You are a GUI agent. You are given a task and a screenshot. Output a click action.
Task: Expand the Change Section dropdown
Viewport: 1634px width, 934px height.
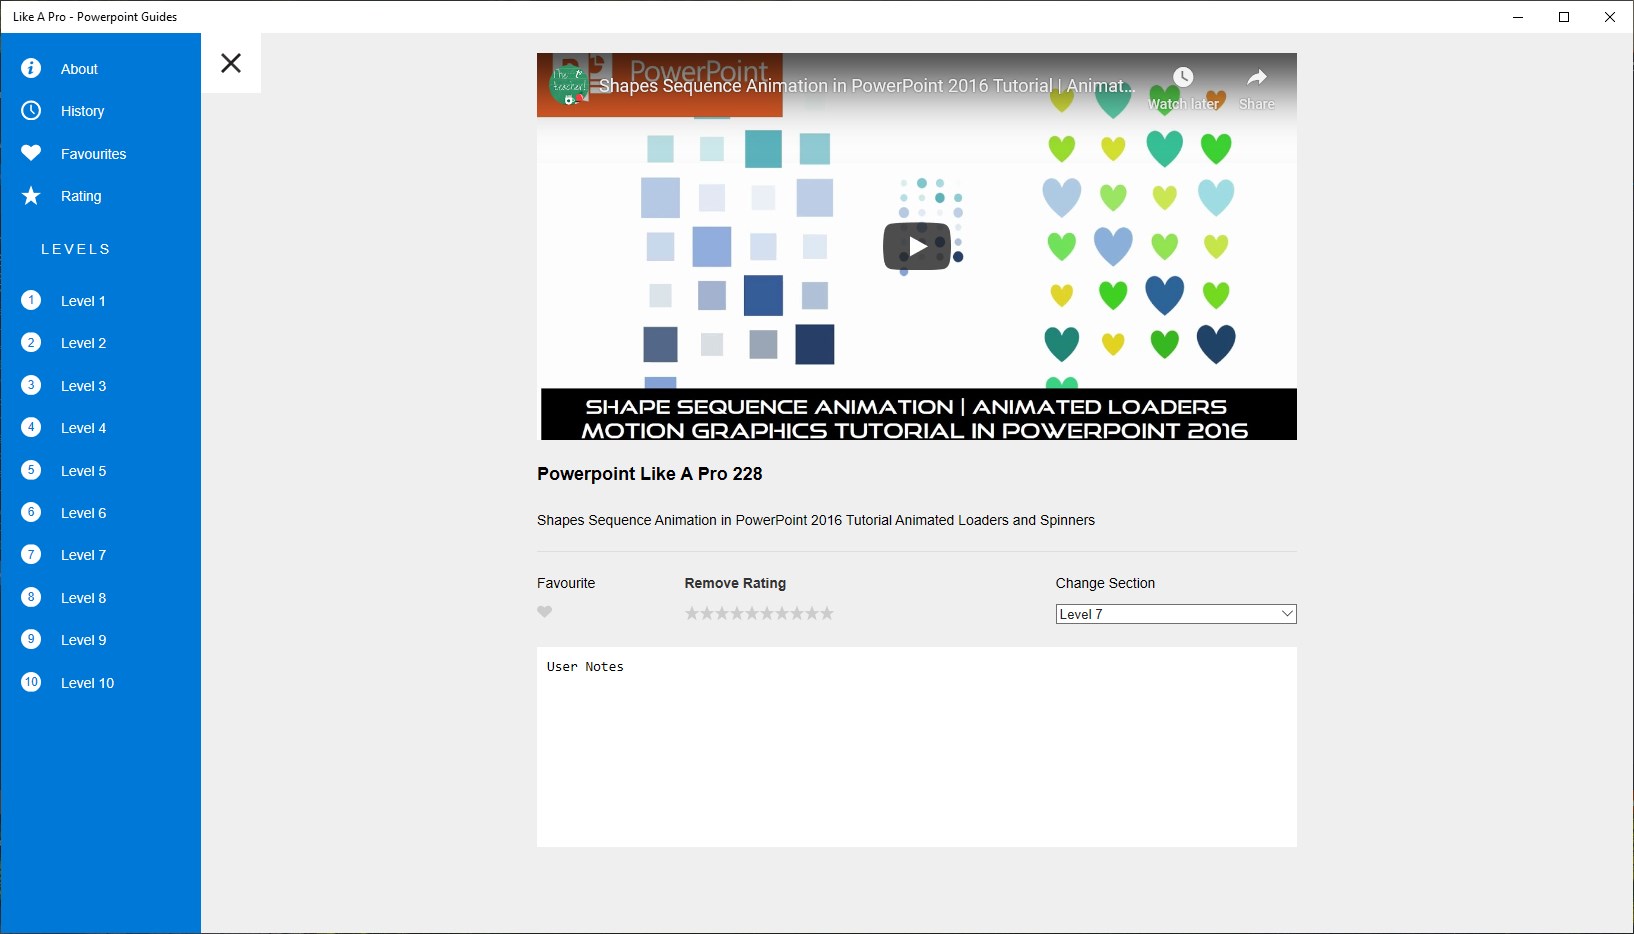pyautogui.click(x=1176, y=614)
